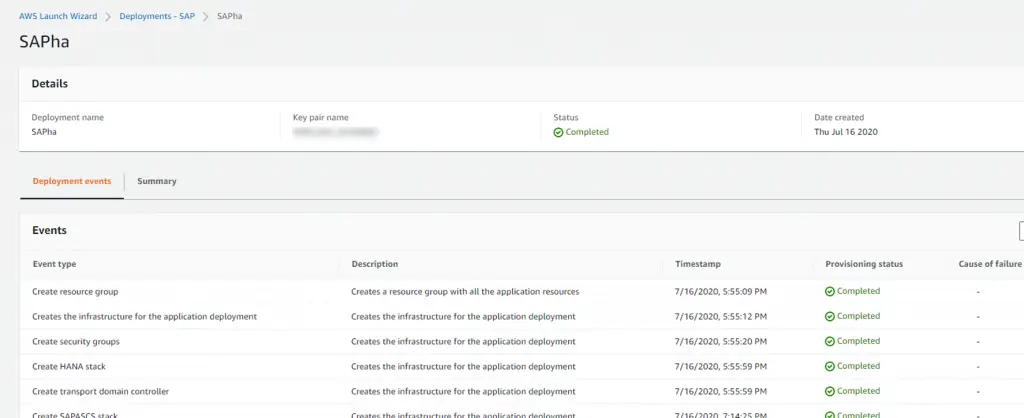Click the Completed icon for Create resource group
The image size is (1024, 418).
(x=830, y=292)
